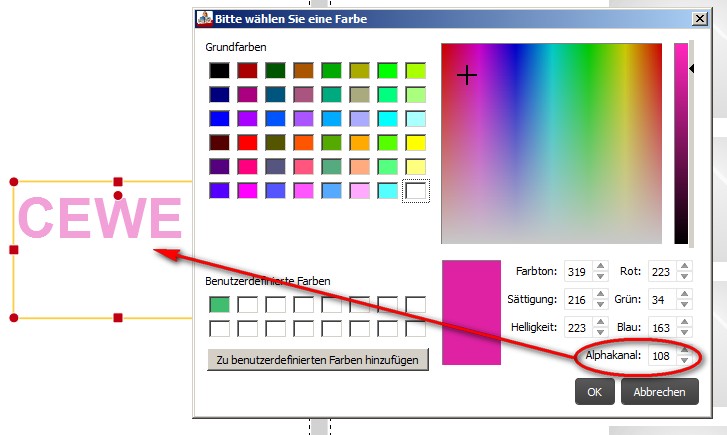The height and width of the screenshot is (435, 727).
Task: Click the Sättigung value field
Action: pos(578,300)
